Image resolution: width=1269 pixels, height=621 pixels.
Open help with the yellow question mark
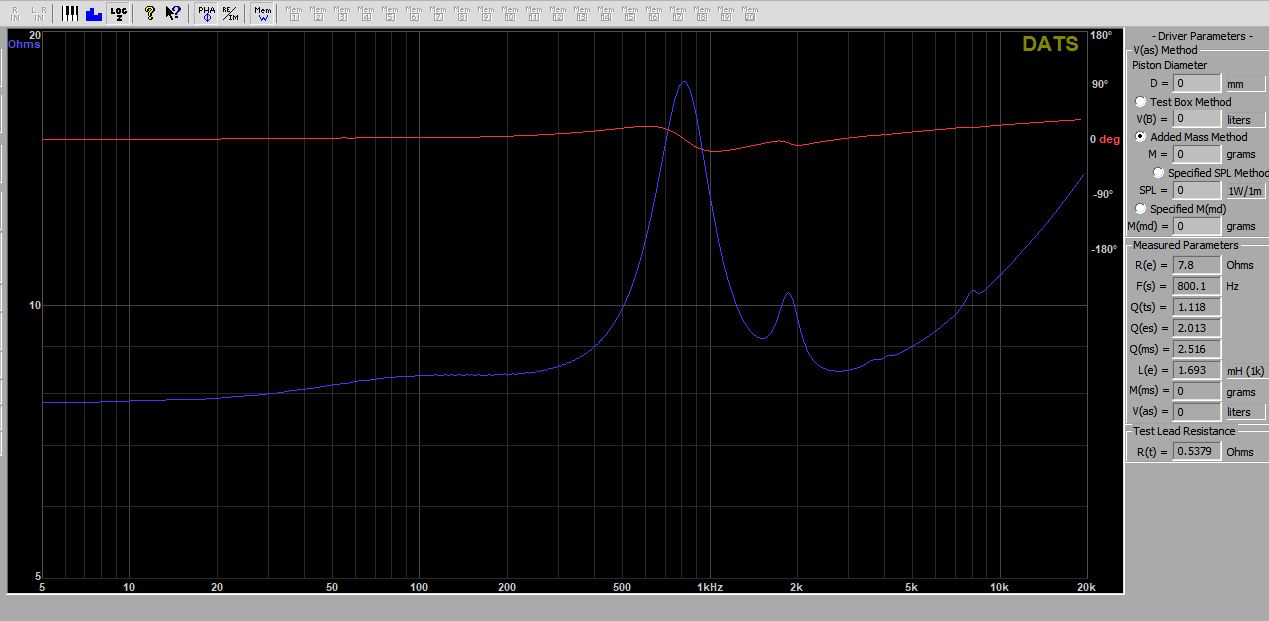150,13
